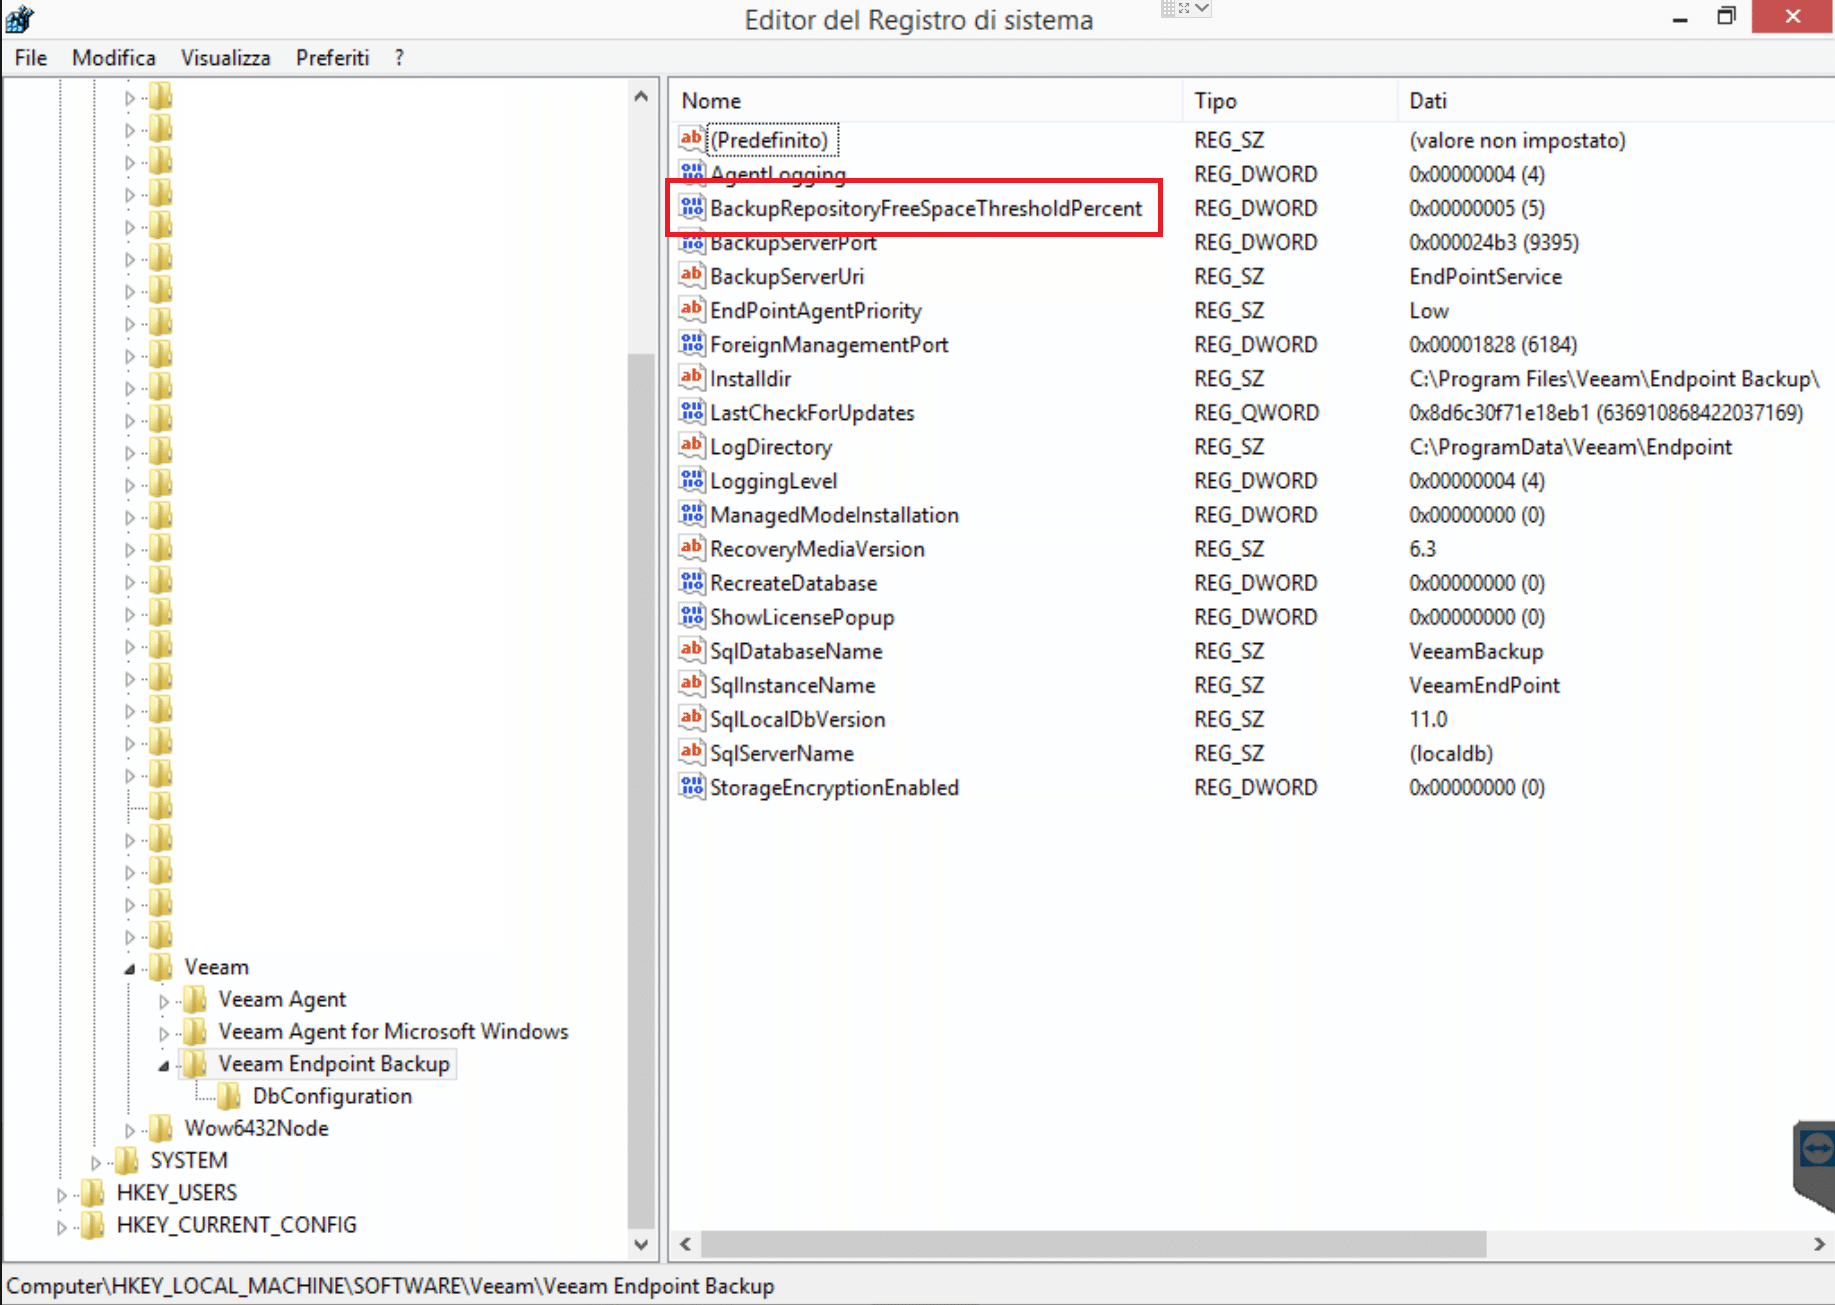
Task: Click the data cell (localdb)
Action: pyautogui.click(x=1451, y=753)
